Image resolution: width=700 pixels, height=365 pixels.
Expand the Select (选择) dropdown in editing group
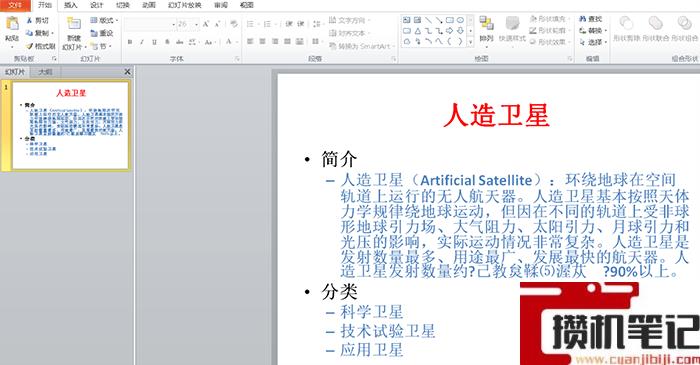[593, 42]
